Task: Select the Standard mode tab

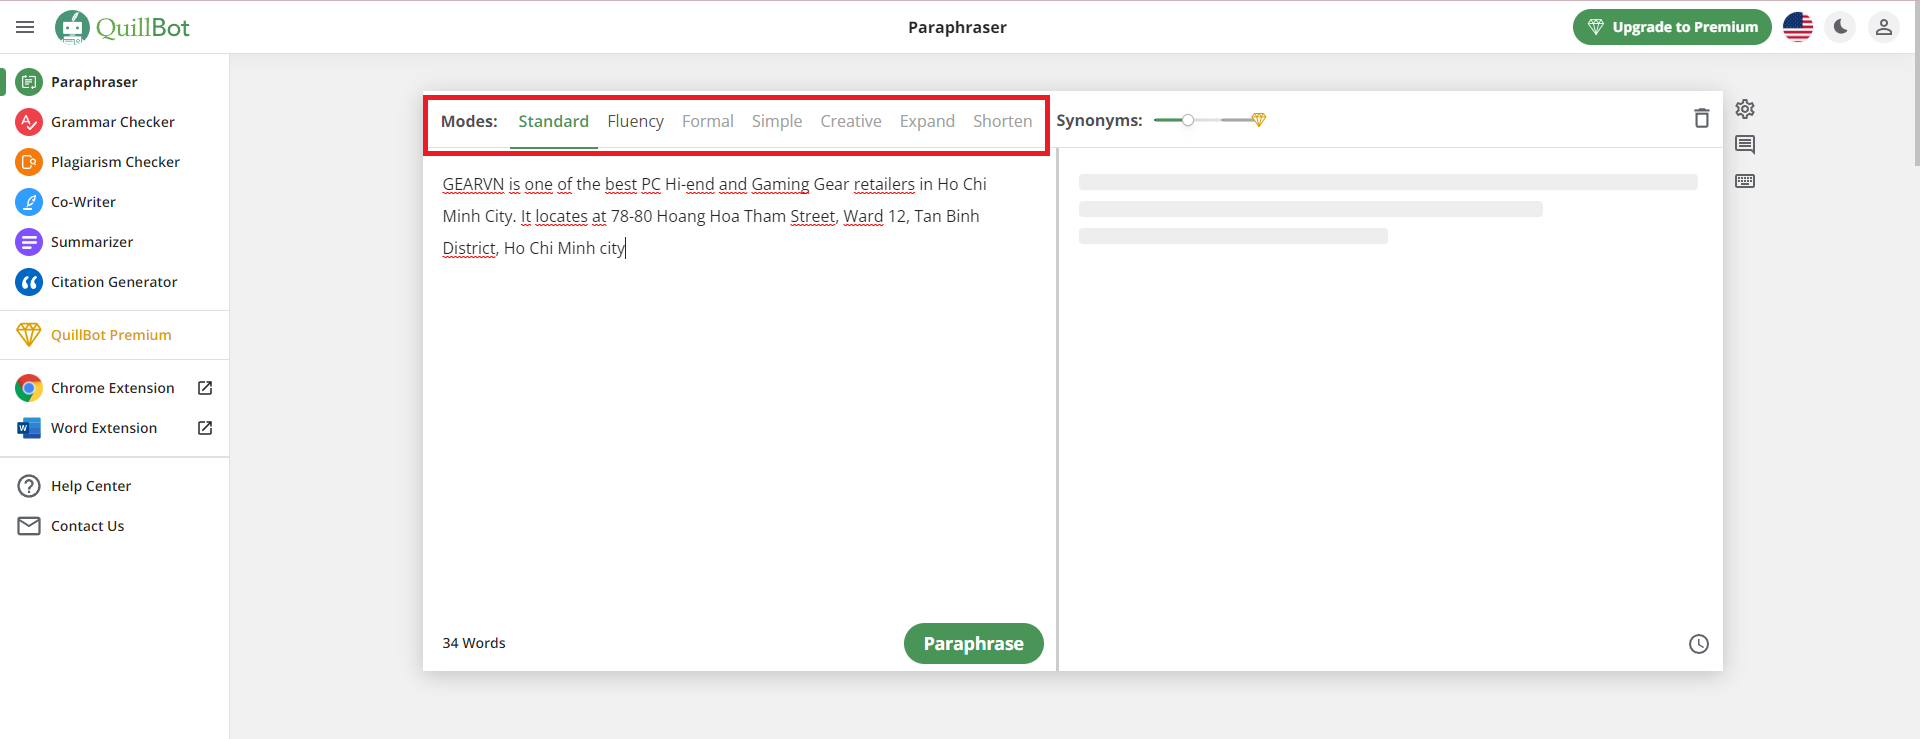Action: coord(554,121)
